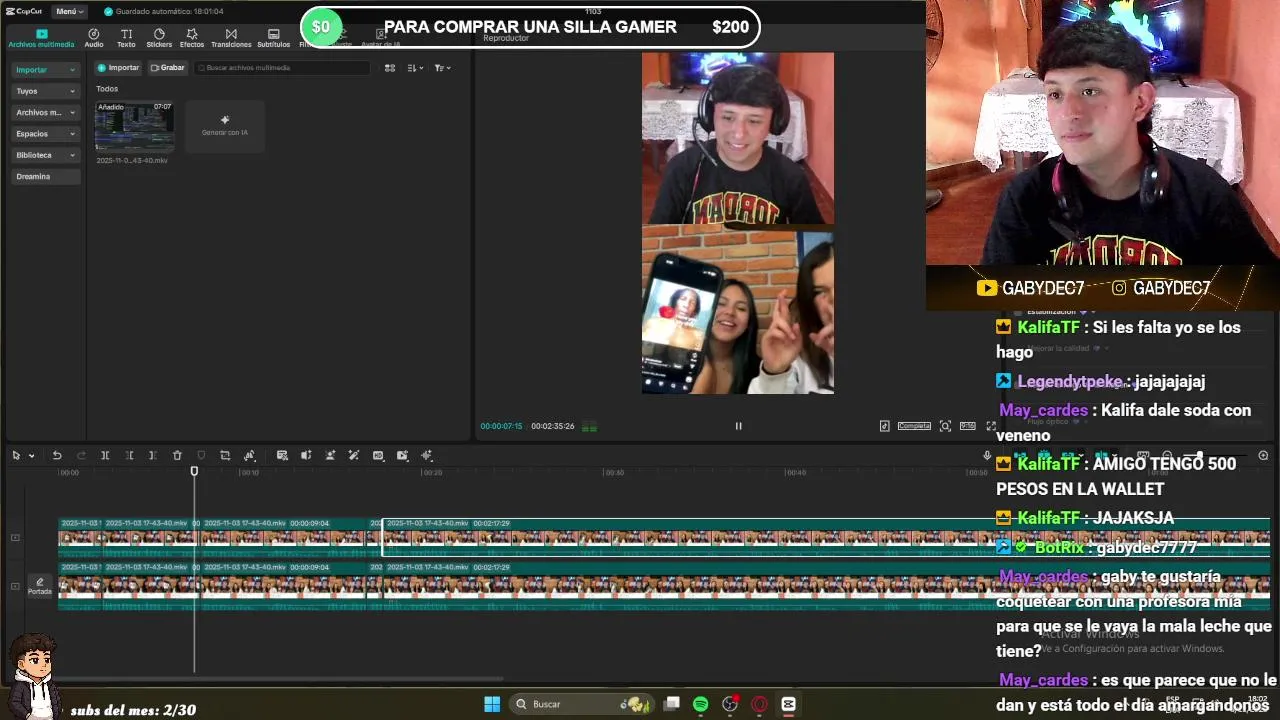This screenshot has width=1280, height=720.
Task: Select the highlighted upper-track clip 00:02:17:29
Action: click(x=826, y=537)
